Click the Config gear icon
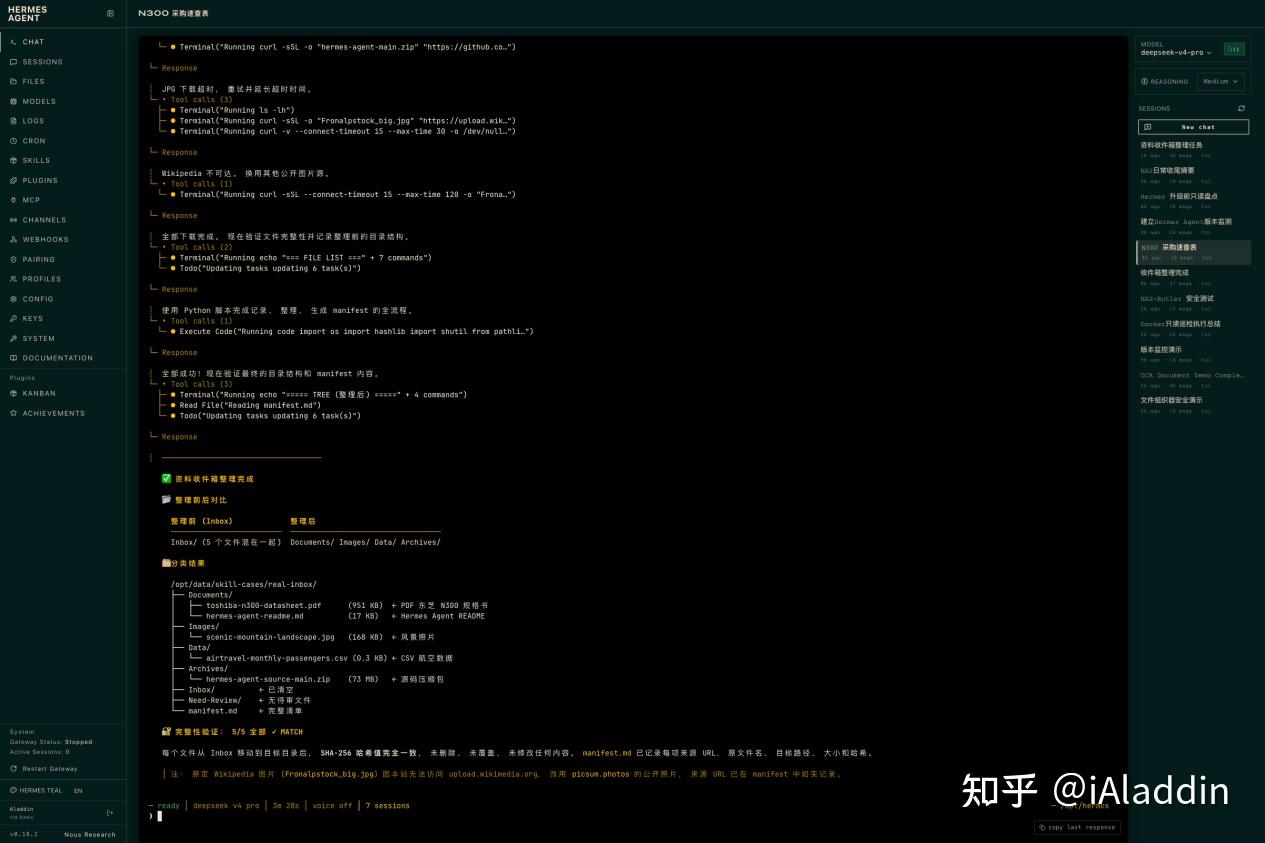The height and width of the screenshot is (843, 1265). pyautogui.click(x=13, y=299)
